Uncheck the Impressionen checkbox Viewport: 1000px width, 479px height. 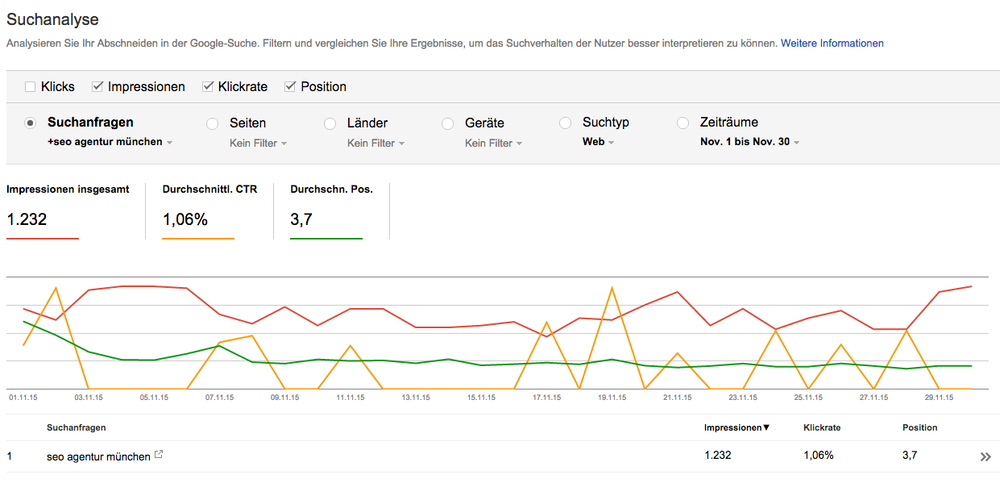pyautogui.click(x=98, y=87)
